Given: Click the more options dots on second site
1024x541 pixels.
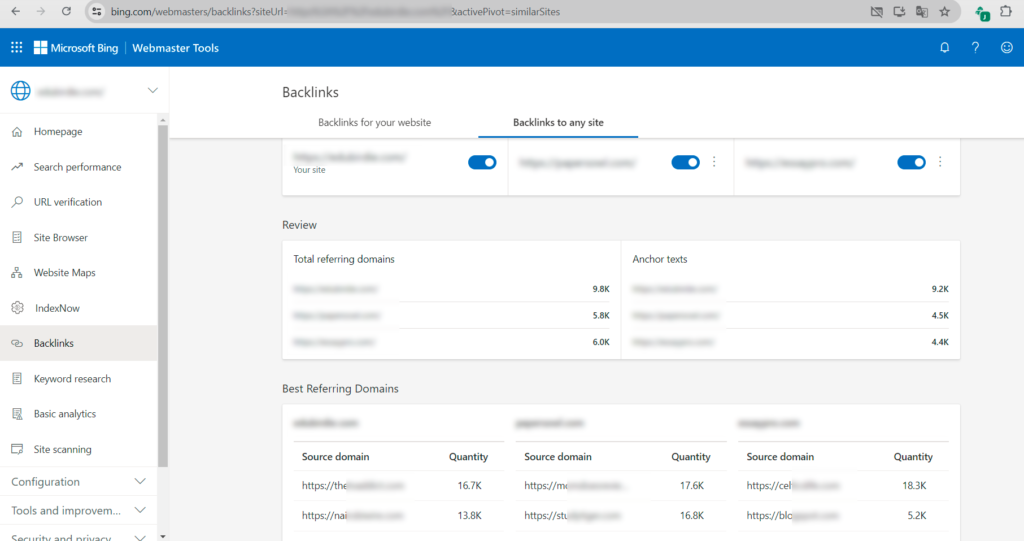Looking at the screenshot, I should (714, 162).
